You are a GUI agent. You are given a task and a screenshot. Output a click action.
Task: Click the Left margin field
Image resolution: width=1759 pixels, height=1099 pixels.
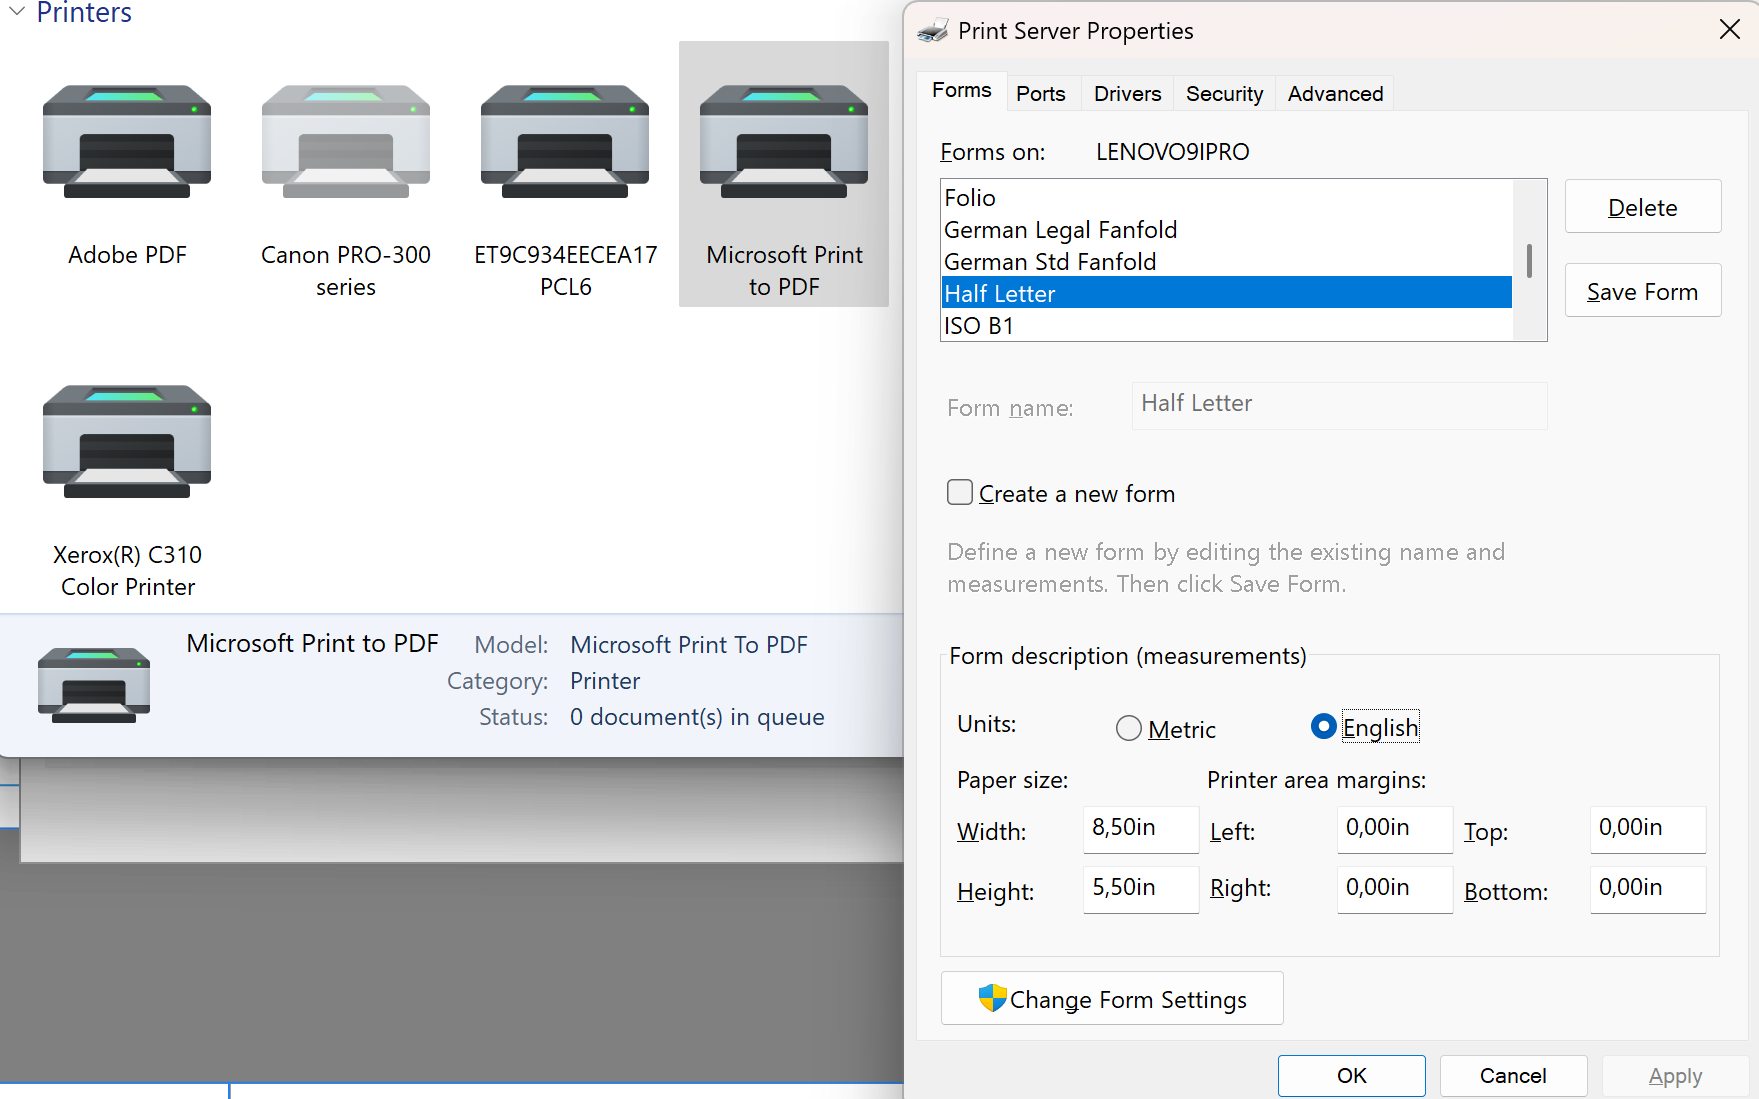(1395, 829)
